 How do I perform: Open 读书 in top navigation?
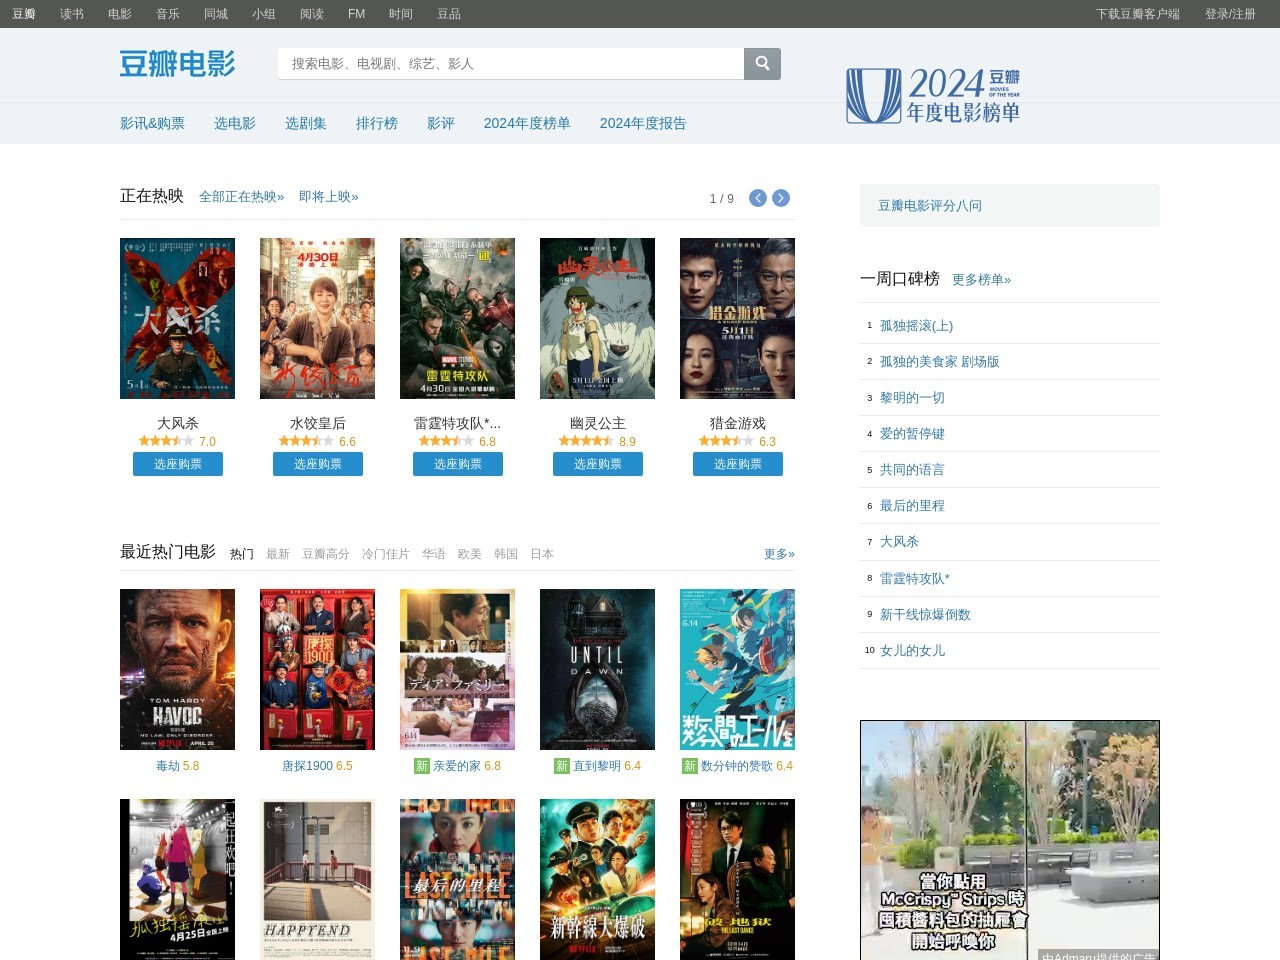click(72, 14)
